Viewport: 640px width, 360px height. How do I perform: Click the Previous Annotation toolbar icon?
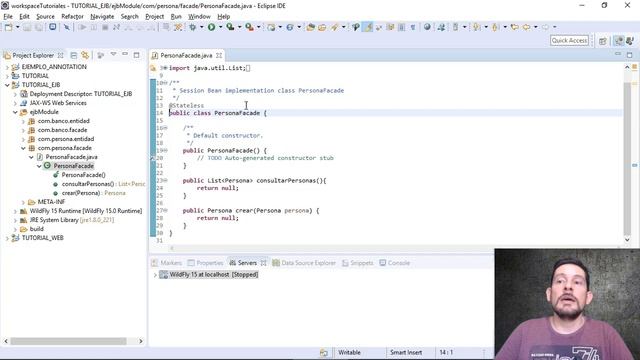pos(495,27)
